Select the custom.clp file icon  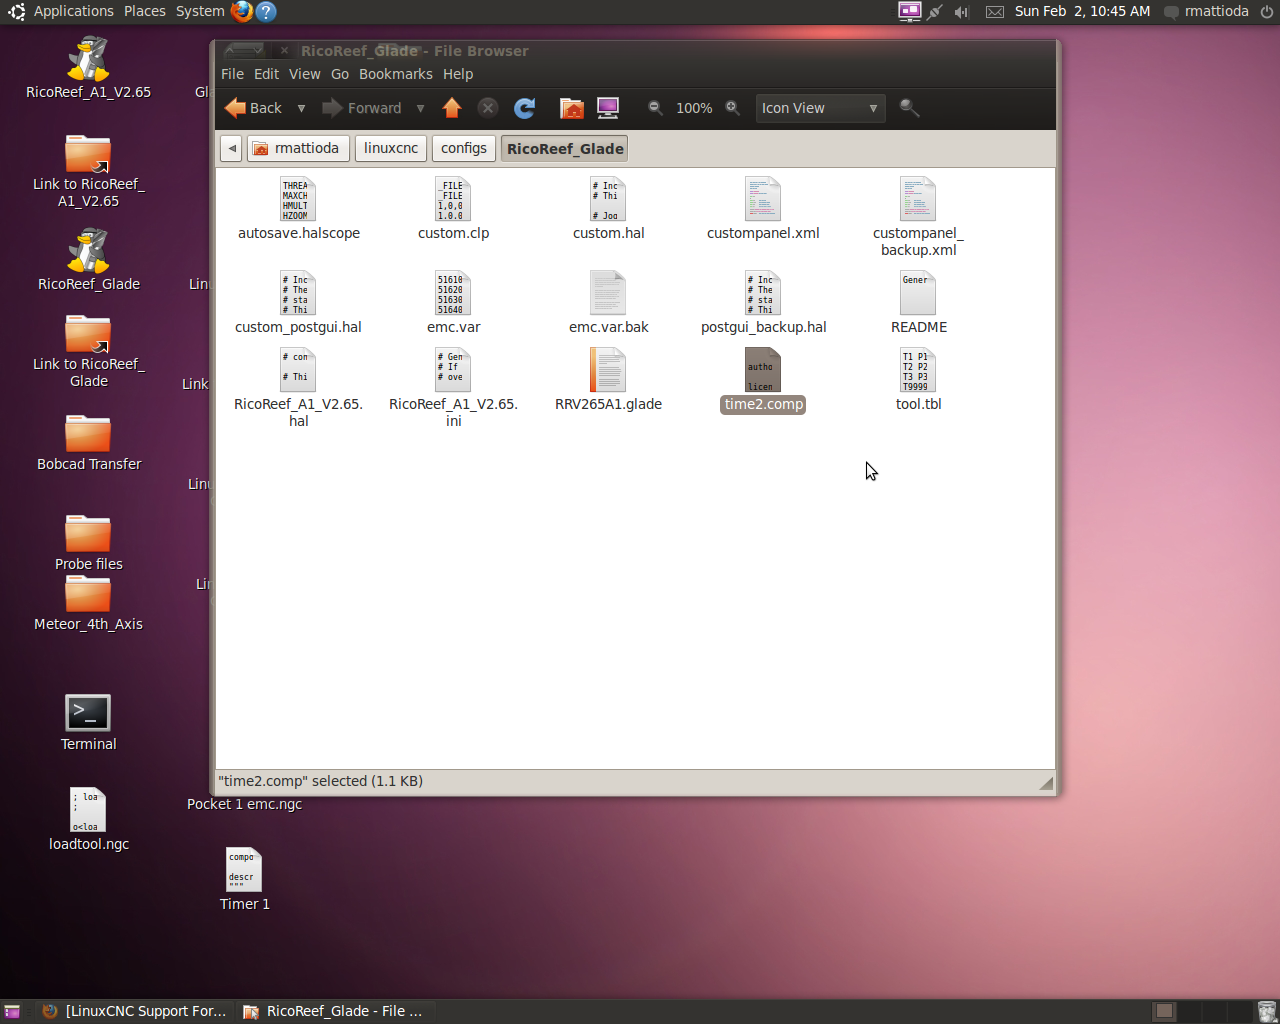pos(453,199)
